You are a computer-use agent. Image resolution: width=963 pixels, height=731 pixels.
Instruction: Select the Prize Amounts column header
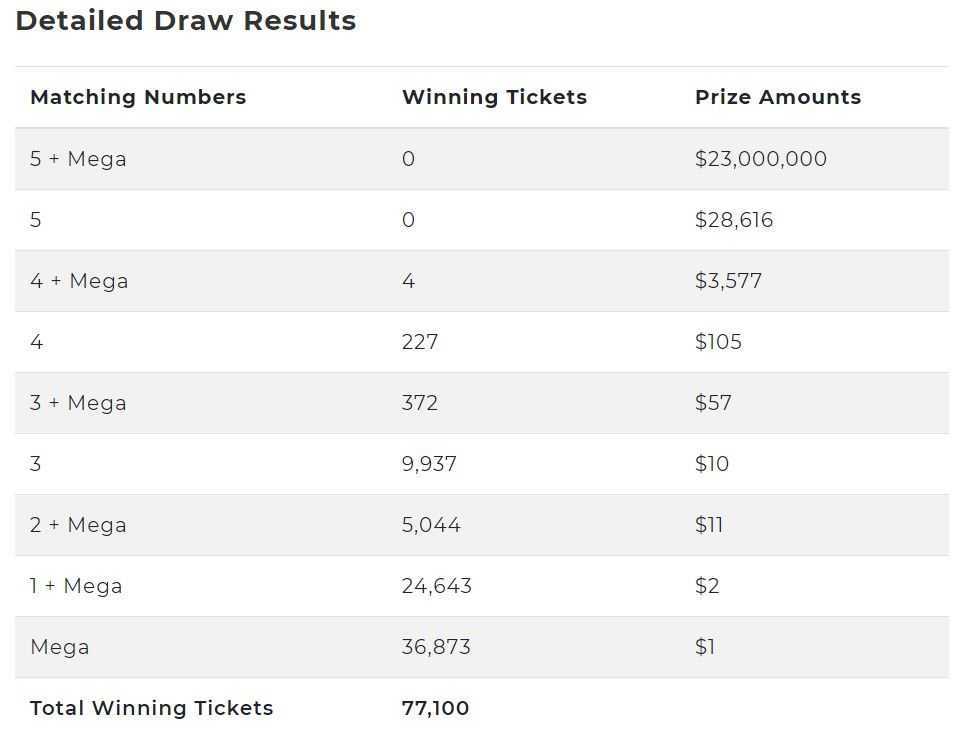point(778,97)
